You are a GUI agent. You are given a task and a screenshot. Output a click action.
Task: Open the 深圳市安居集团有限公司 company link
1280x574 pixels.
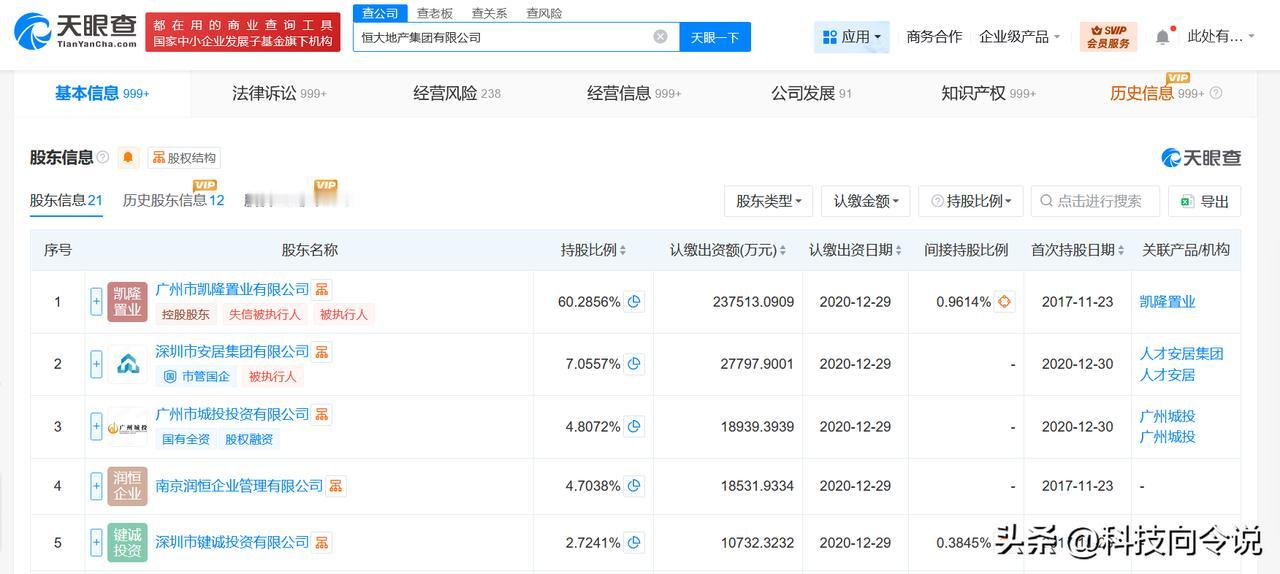coord(232,352)
